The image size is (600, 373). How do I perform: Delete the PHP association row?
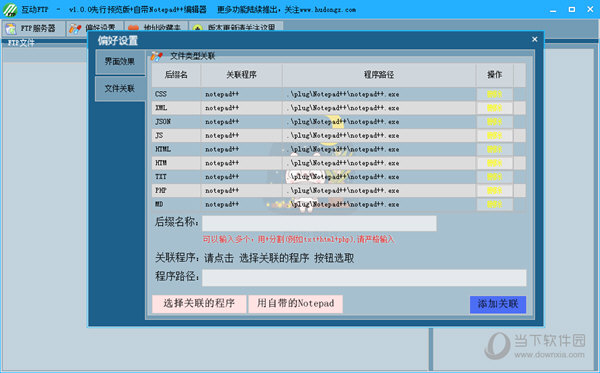pyautogui.click(x=494, y=191)
